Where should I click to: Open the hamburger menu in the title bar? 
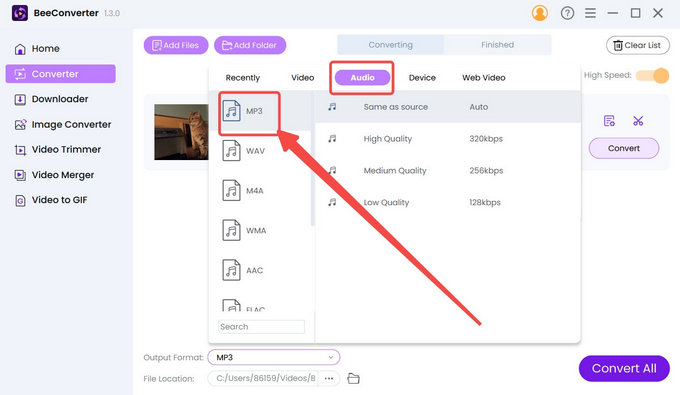590,13
